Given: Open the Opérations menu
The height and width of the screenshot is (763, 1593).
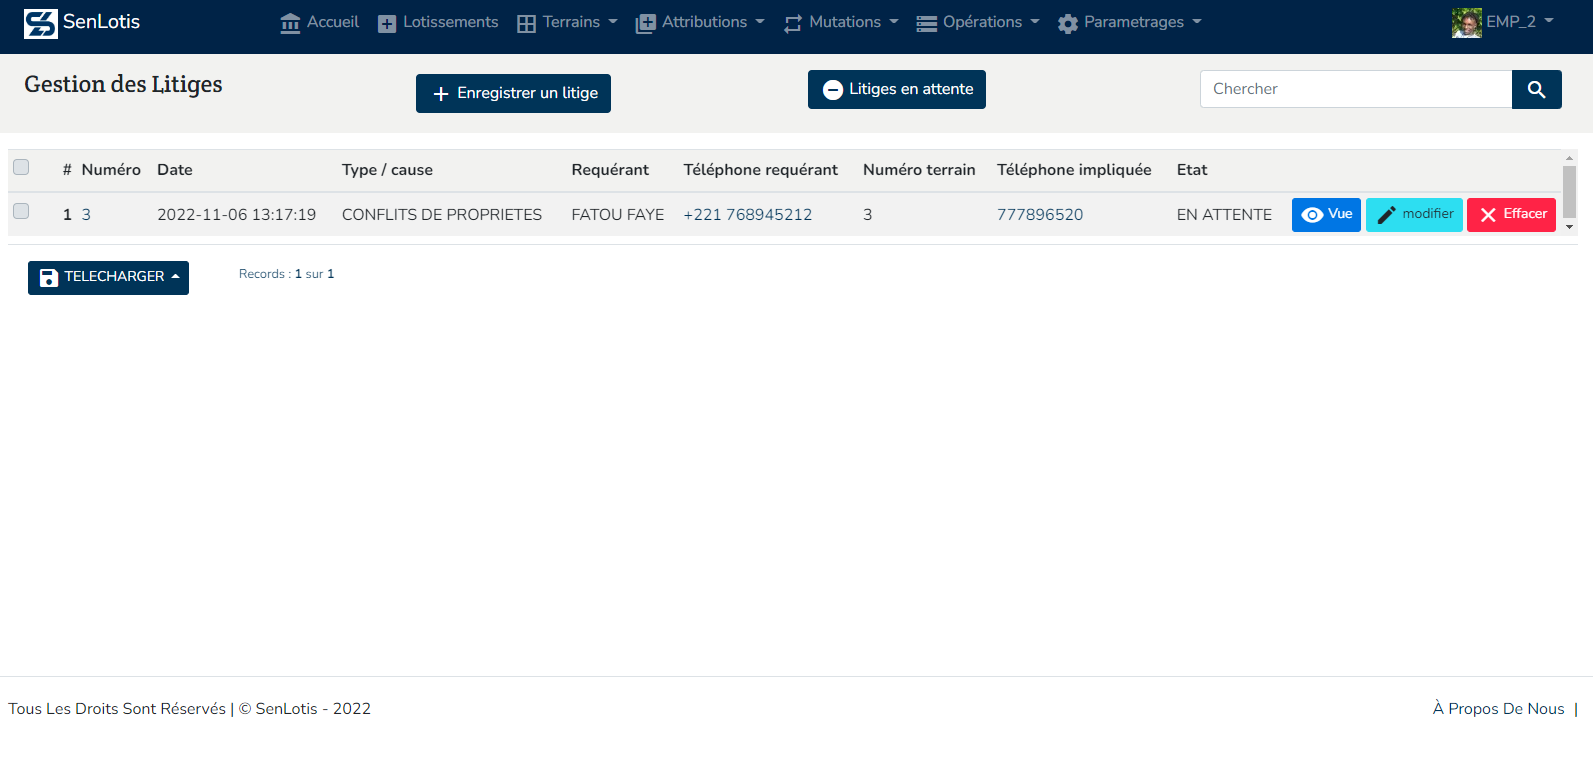Looking at the screenshot, I should [x=978, y=23].
